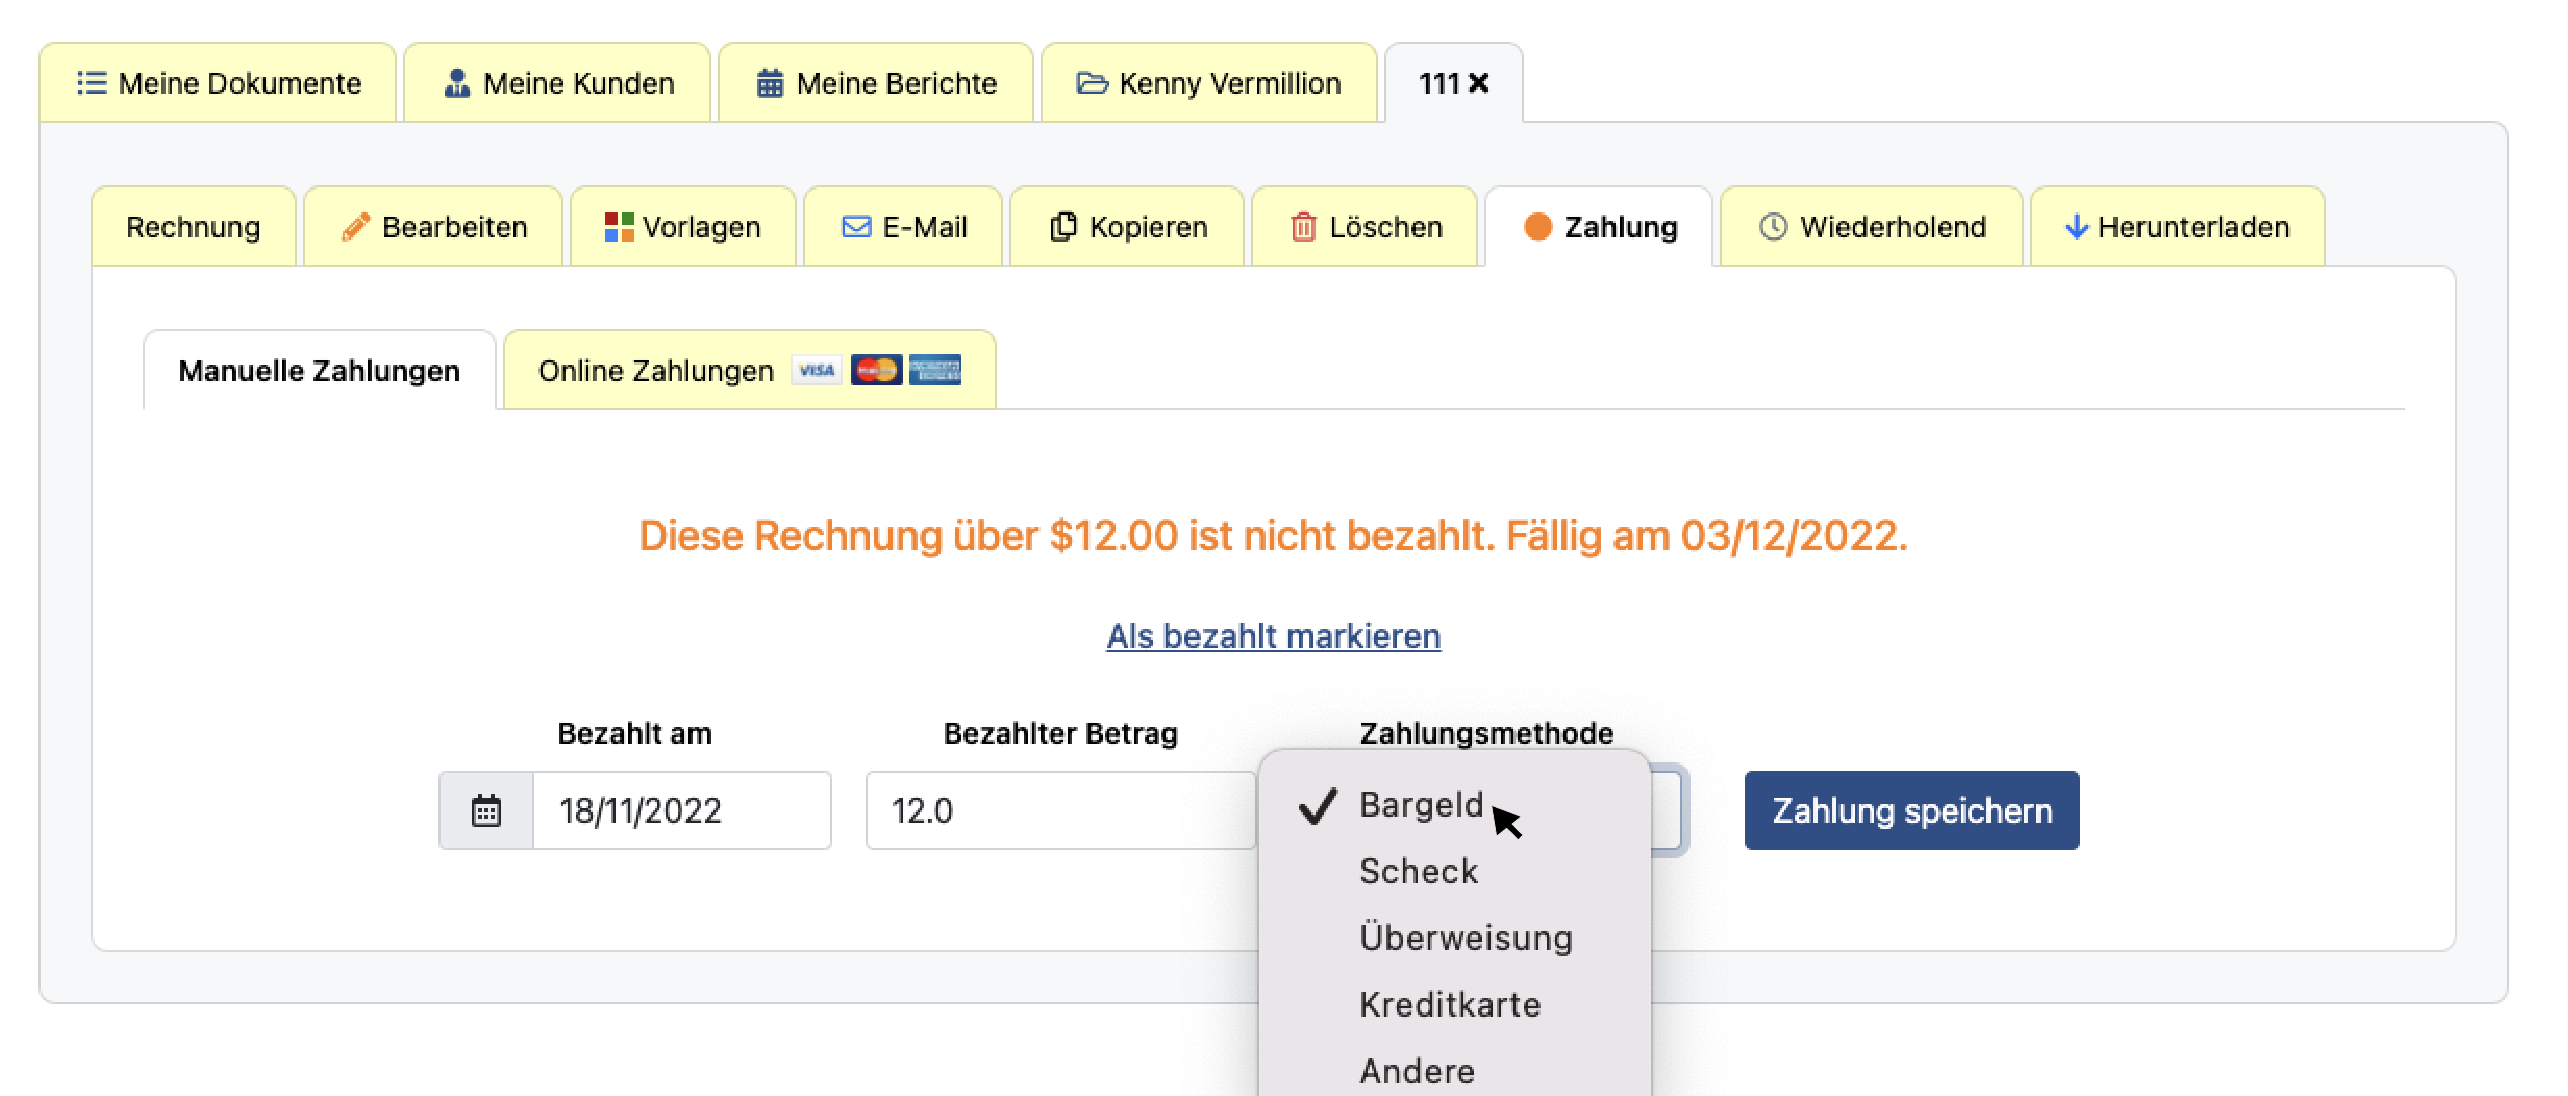2568x1096 pixels.
Task: Open the E-Mail tab
Action: [903, 227]
